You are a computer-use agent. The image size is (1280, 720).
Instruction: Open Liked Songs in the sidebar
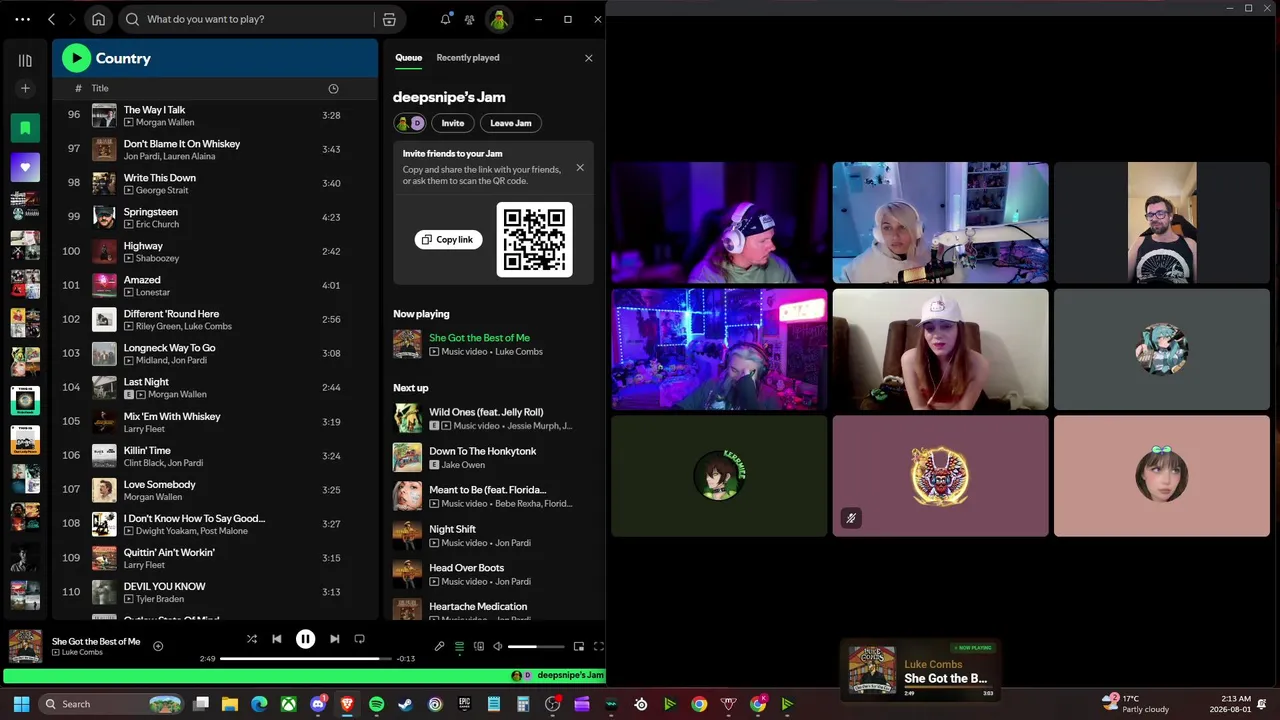(x=25, y=167)
